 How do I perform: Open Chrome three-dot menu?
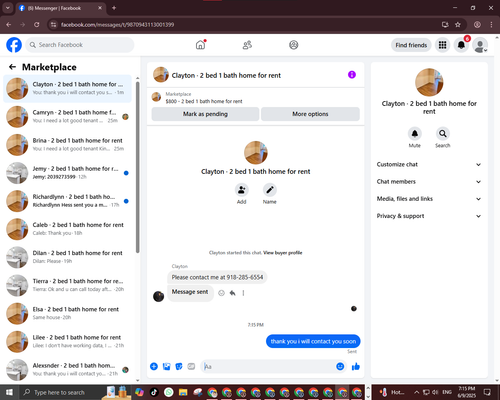pos(491,25)
